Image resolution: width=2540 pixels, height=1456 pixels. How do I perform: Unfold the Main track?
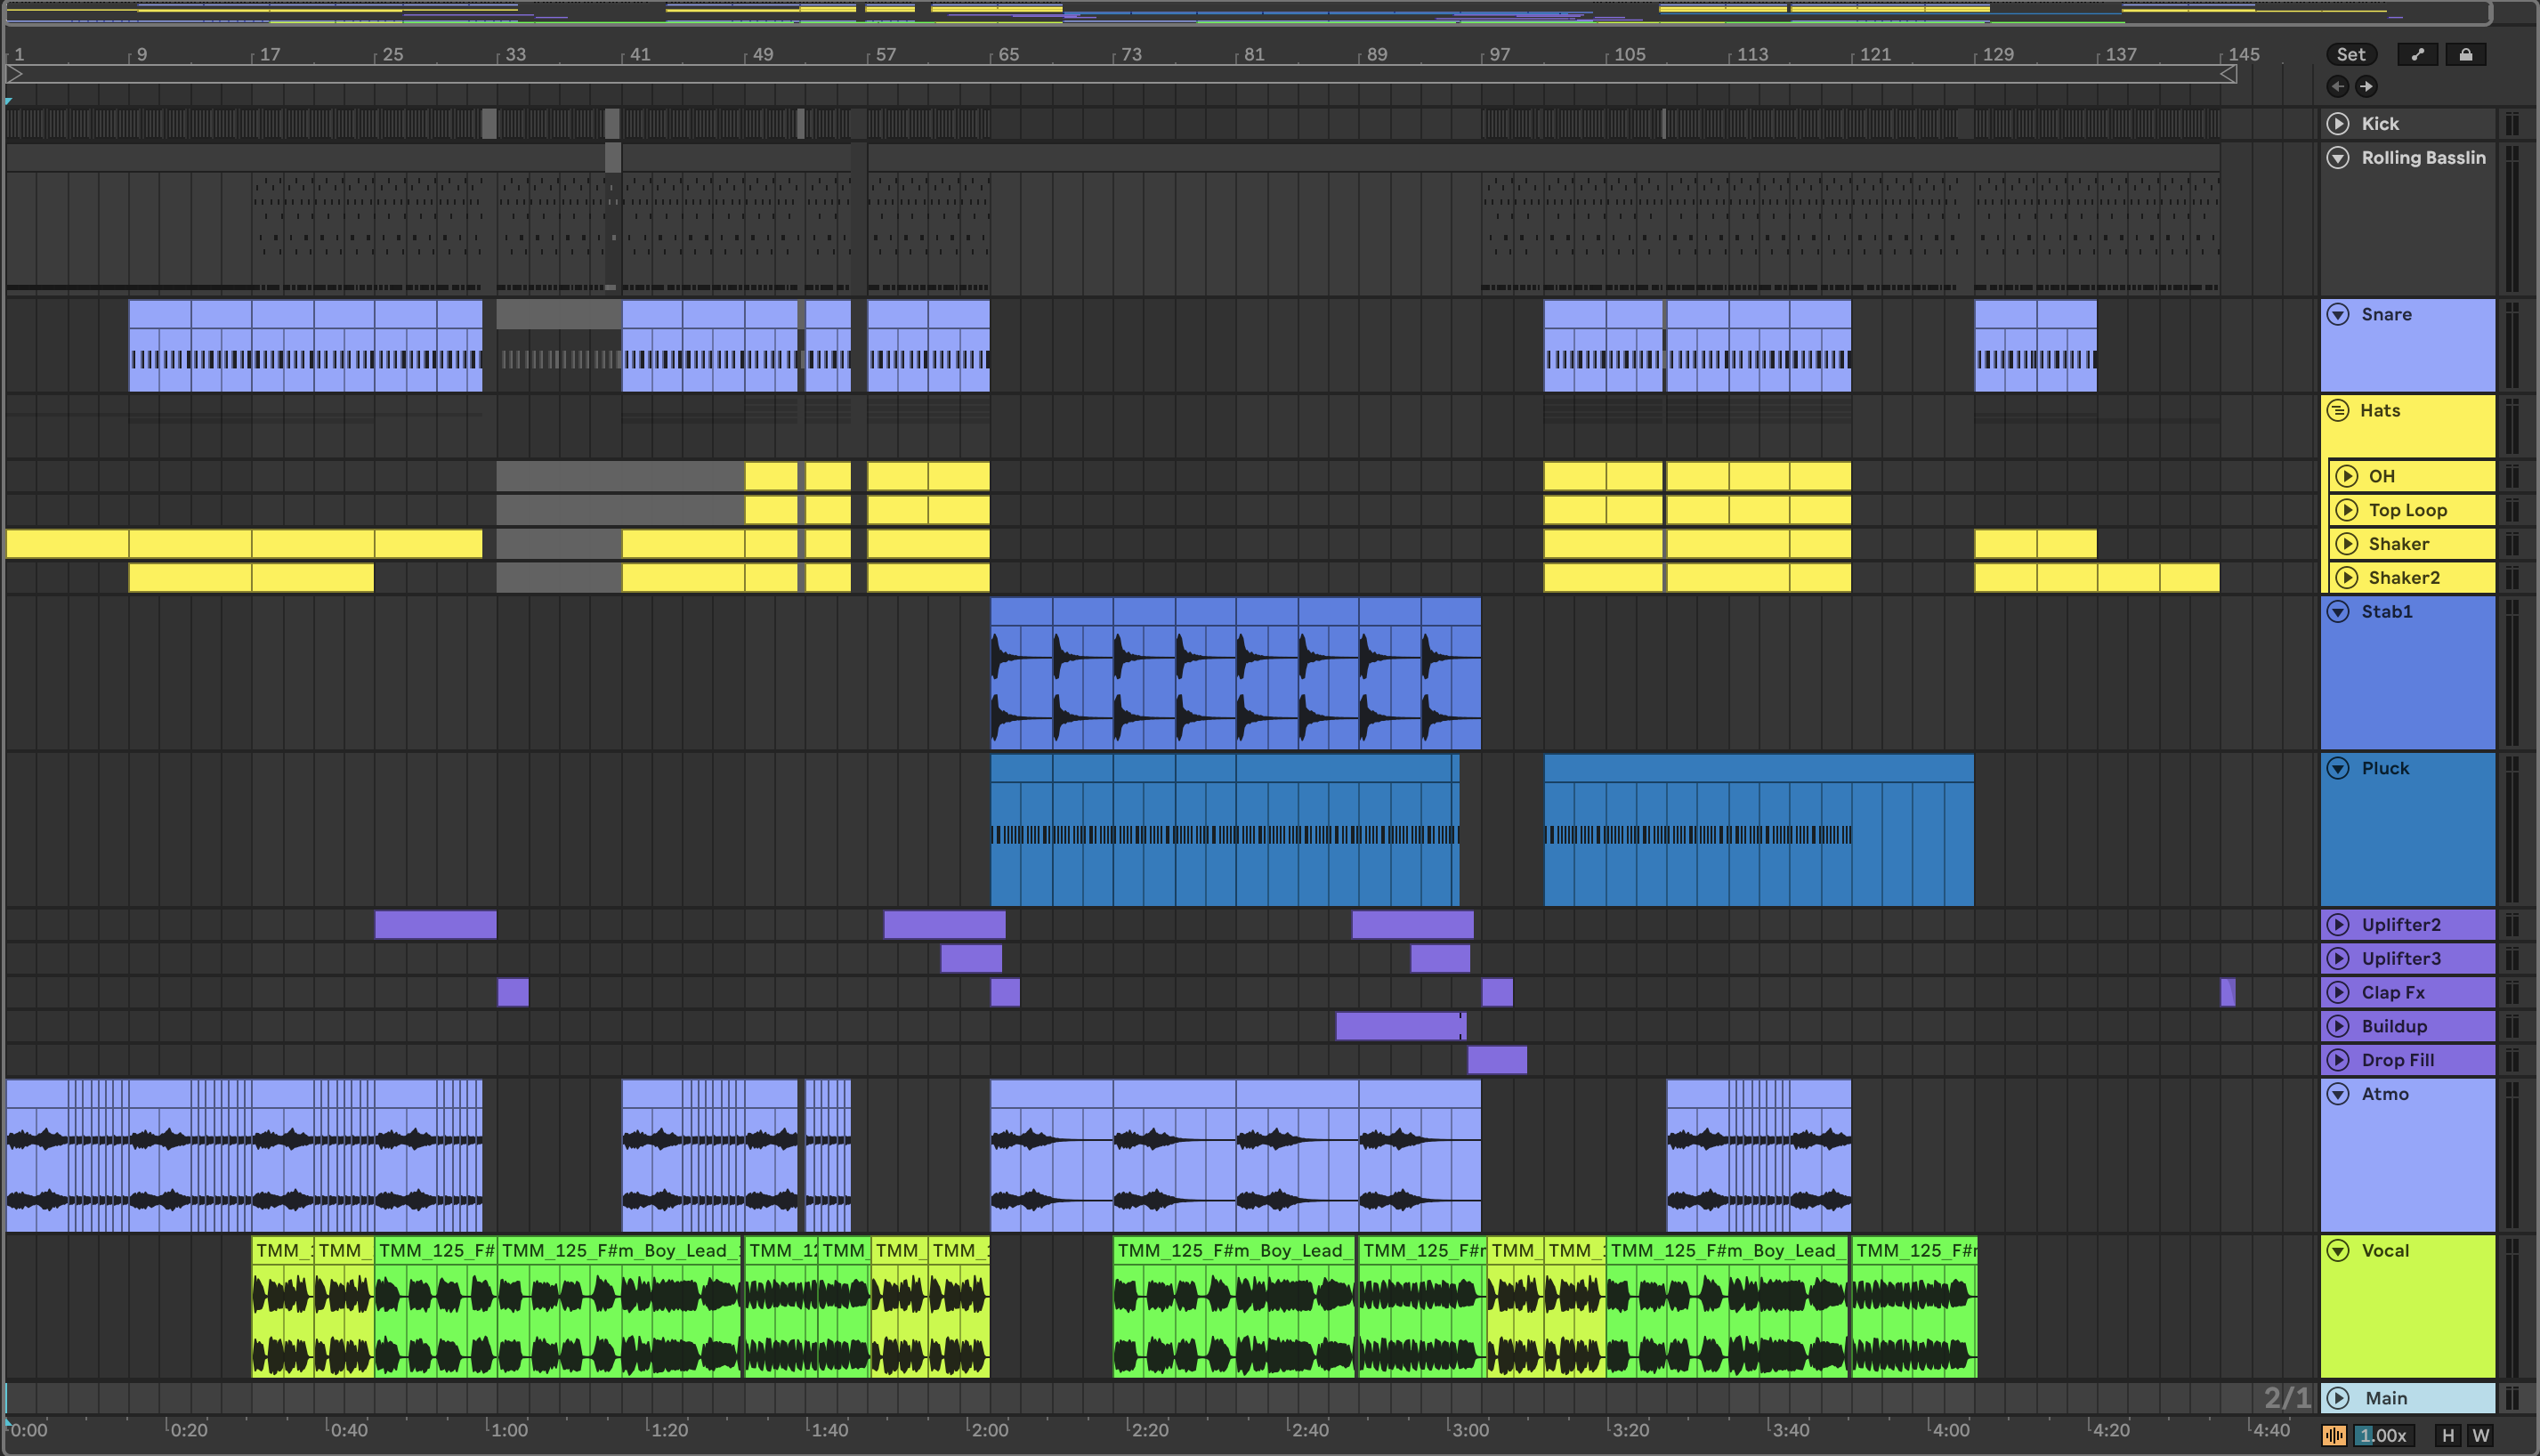2337,1398
